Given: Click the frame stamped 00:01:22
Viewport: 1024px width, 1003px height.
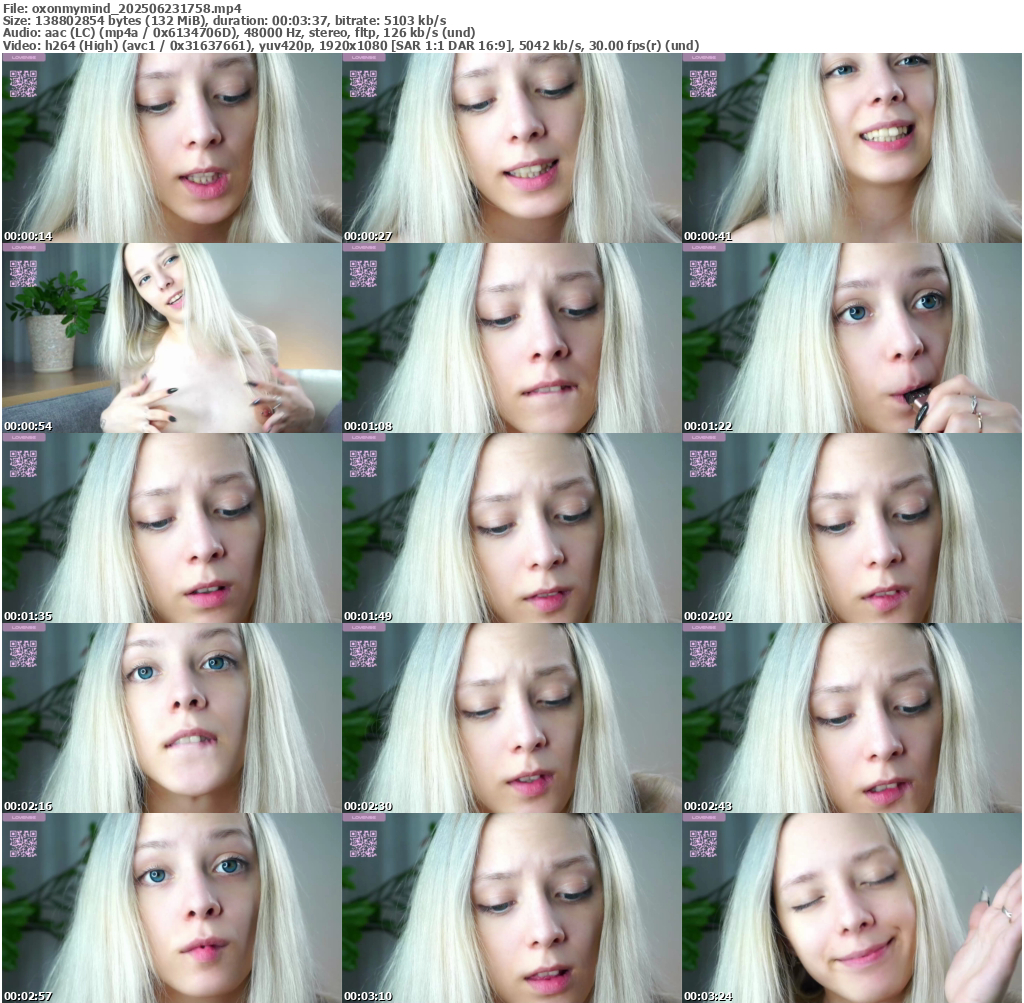Looking at the screenshot, I should (851, 337).
